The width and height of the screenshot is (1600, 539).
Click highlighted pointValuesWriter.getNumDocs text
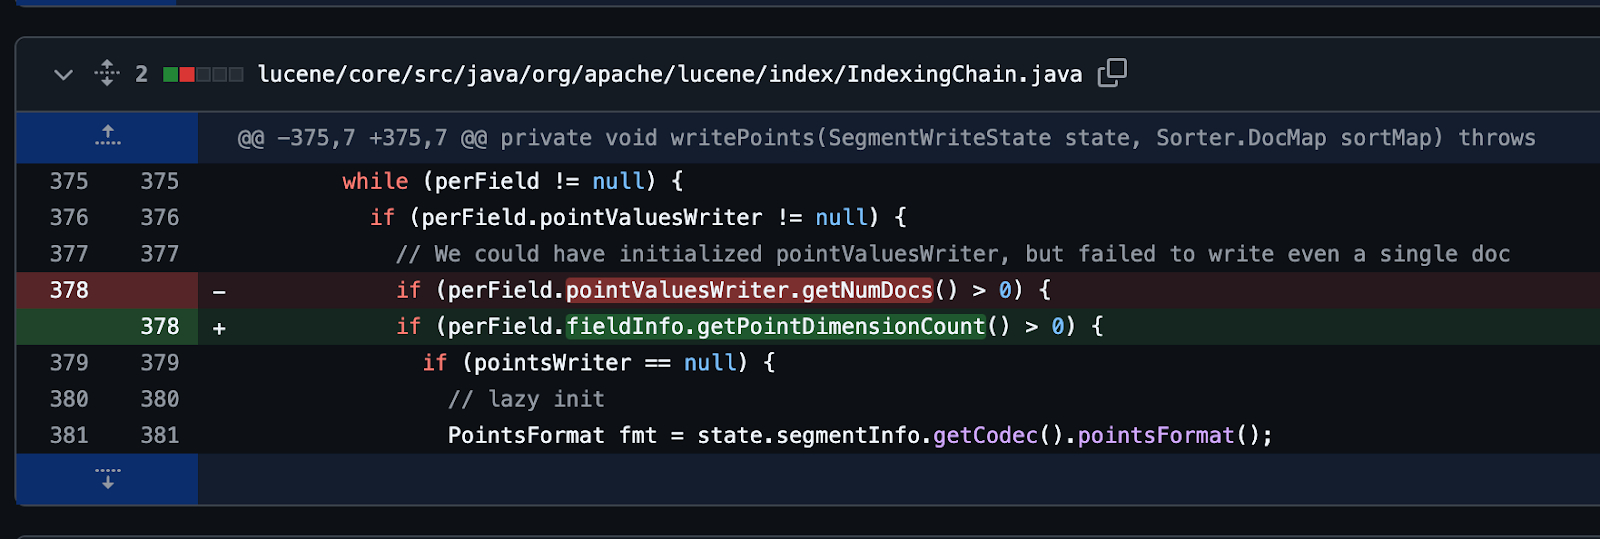pos(749,290)
